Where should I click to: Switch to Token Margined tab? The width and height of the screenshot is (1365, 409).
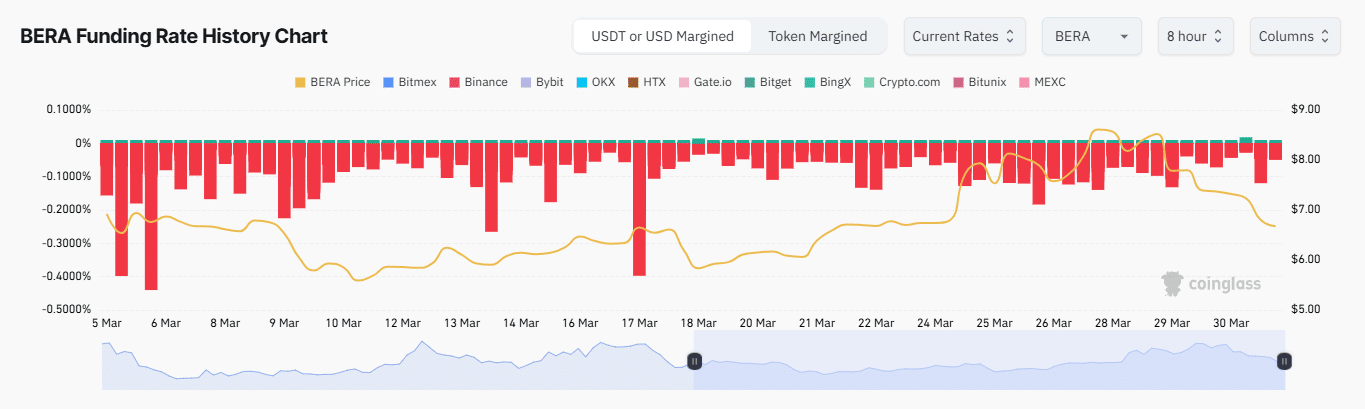coord(817,36)
